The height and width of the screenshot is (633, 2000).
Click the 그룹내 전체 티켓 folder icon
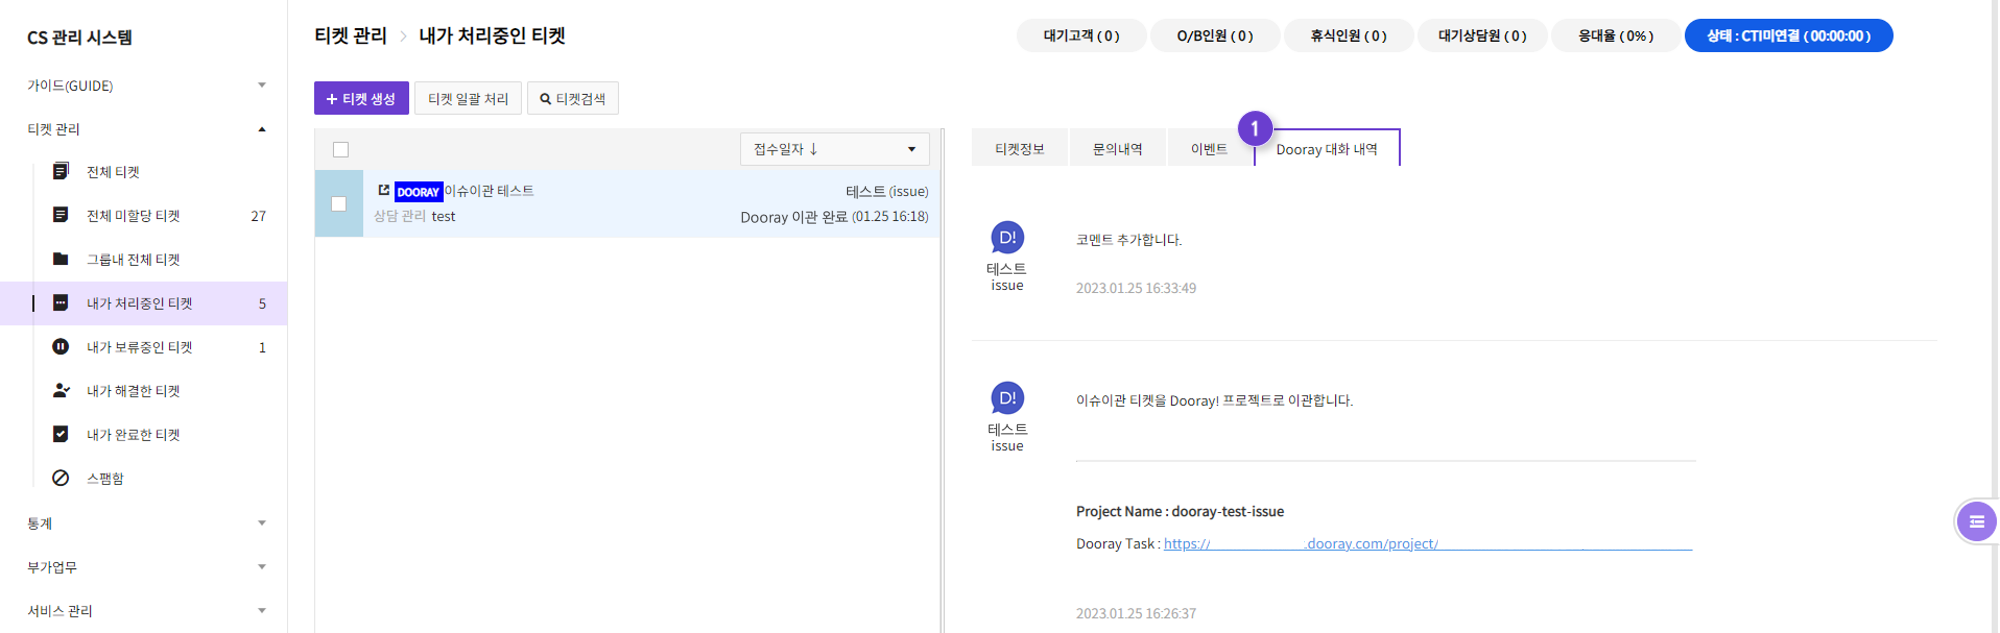(61, 259)
